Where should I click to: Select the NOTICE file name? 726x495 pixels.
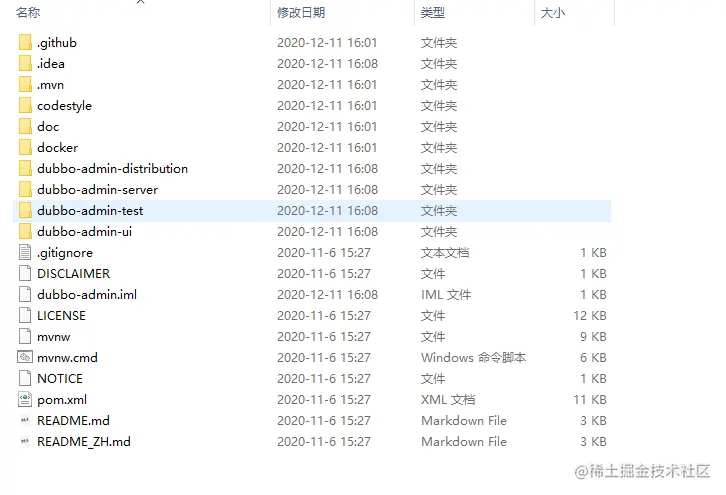tap(60, 378)
